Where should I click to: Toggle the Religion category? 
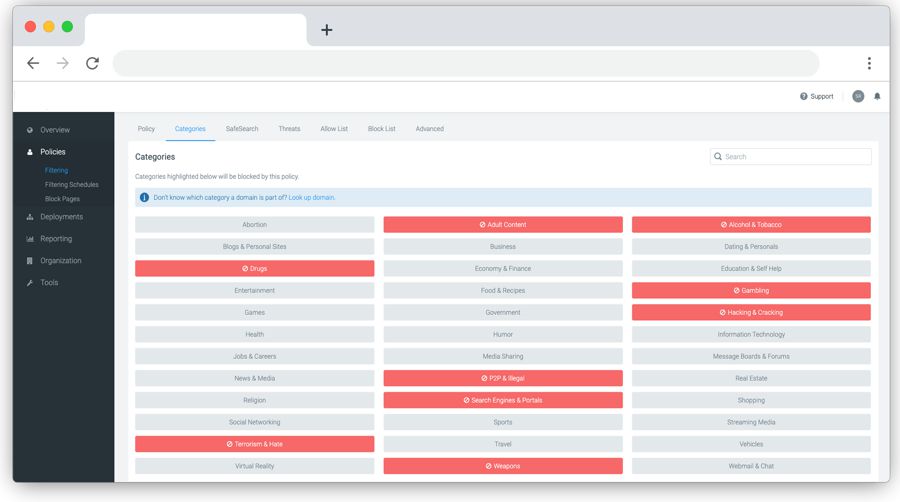pos(254,400)
